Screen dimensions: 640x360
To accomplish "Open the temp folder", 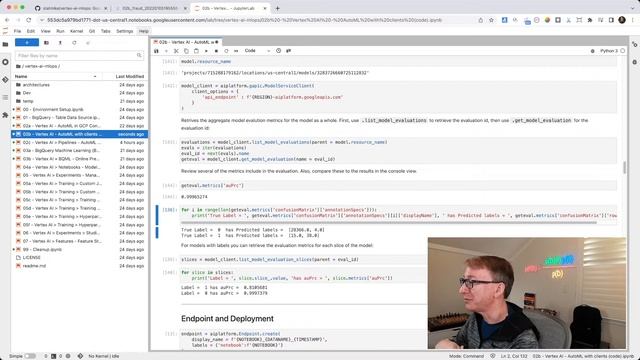I will coord(28,101).
